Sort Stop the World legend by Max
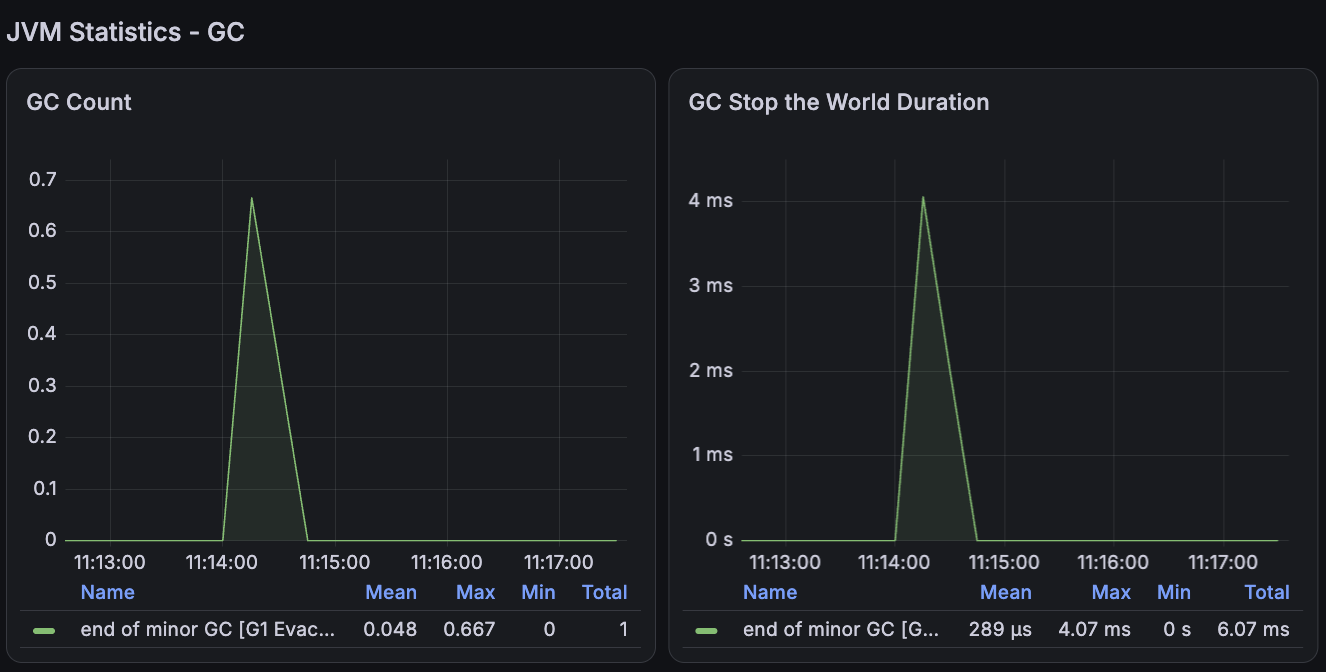Image resolution: width=1326 pixels, height=672 pixels. 1111,592
